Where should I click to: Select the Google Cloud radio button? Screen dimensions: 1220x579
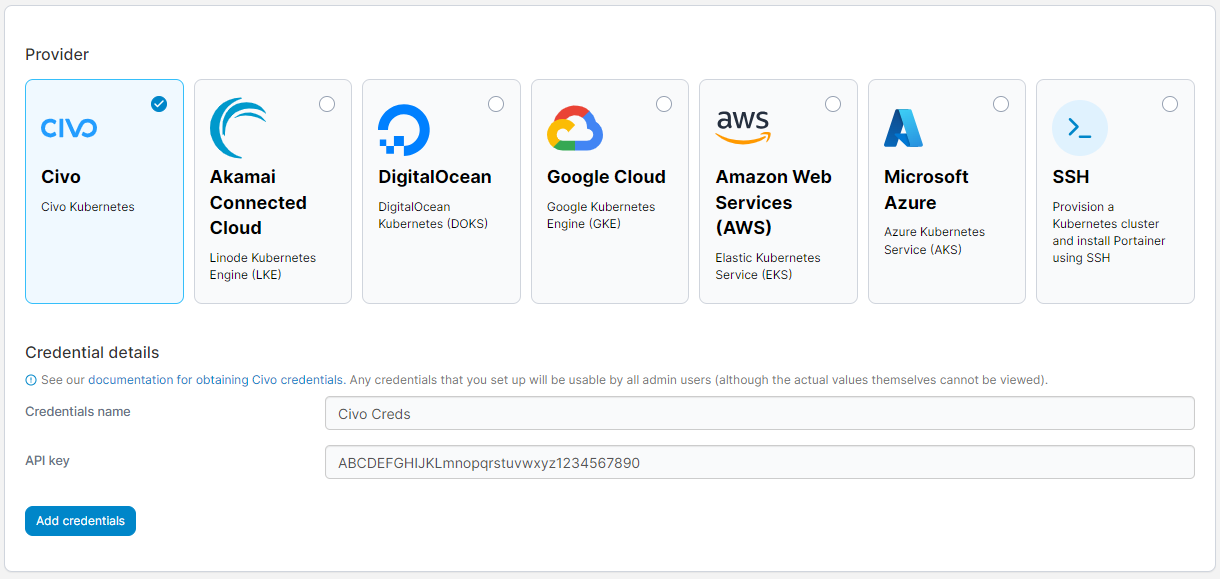(664, 103)
